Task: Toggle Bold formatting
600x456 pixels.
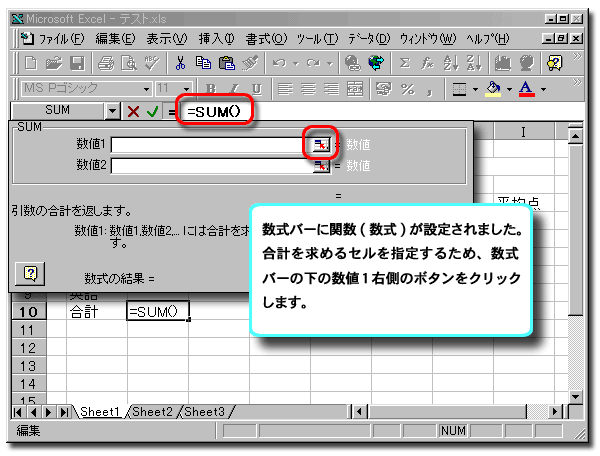Action: coord(210,89)
